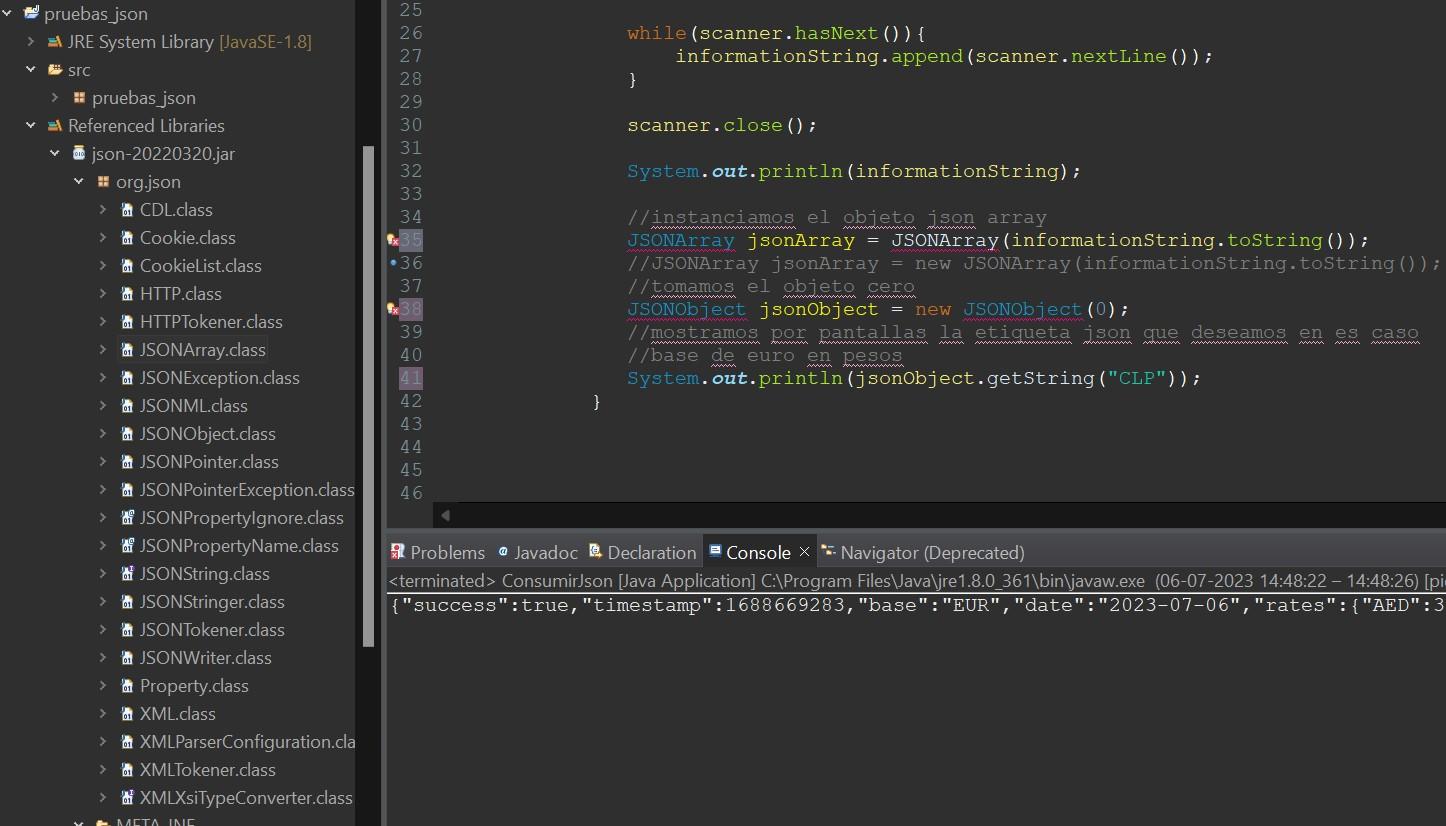Viewport: 1446px width, 826px height.
Task: Click the terminated ConsumirJson console header
Action: point(916,581)
